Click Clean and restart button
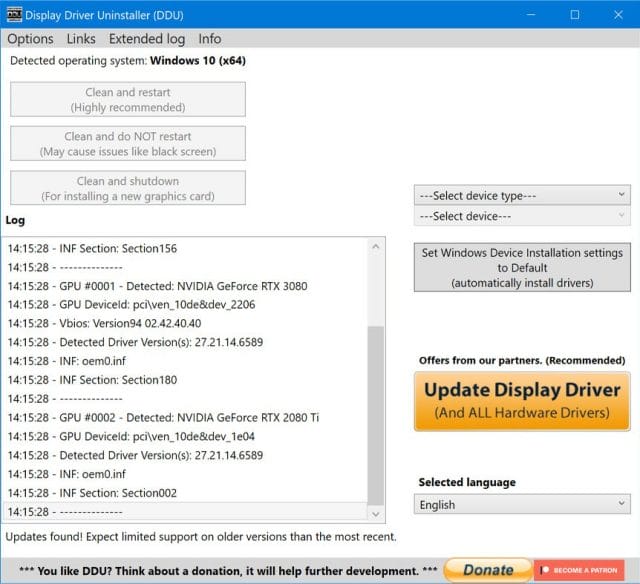This screenshot has height=584, width=640. point(128,100)
